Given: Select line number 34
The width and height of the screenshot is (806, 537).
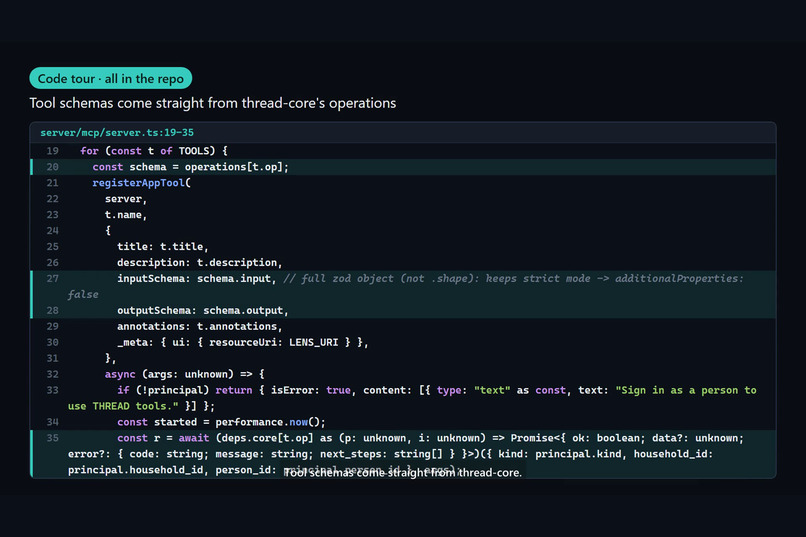Looking at the screenshot, I should click(52, 422).
